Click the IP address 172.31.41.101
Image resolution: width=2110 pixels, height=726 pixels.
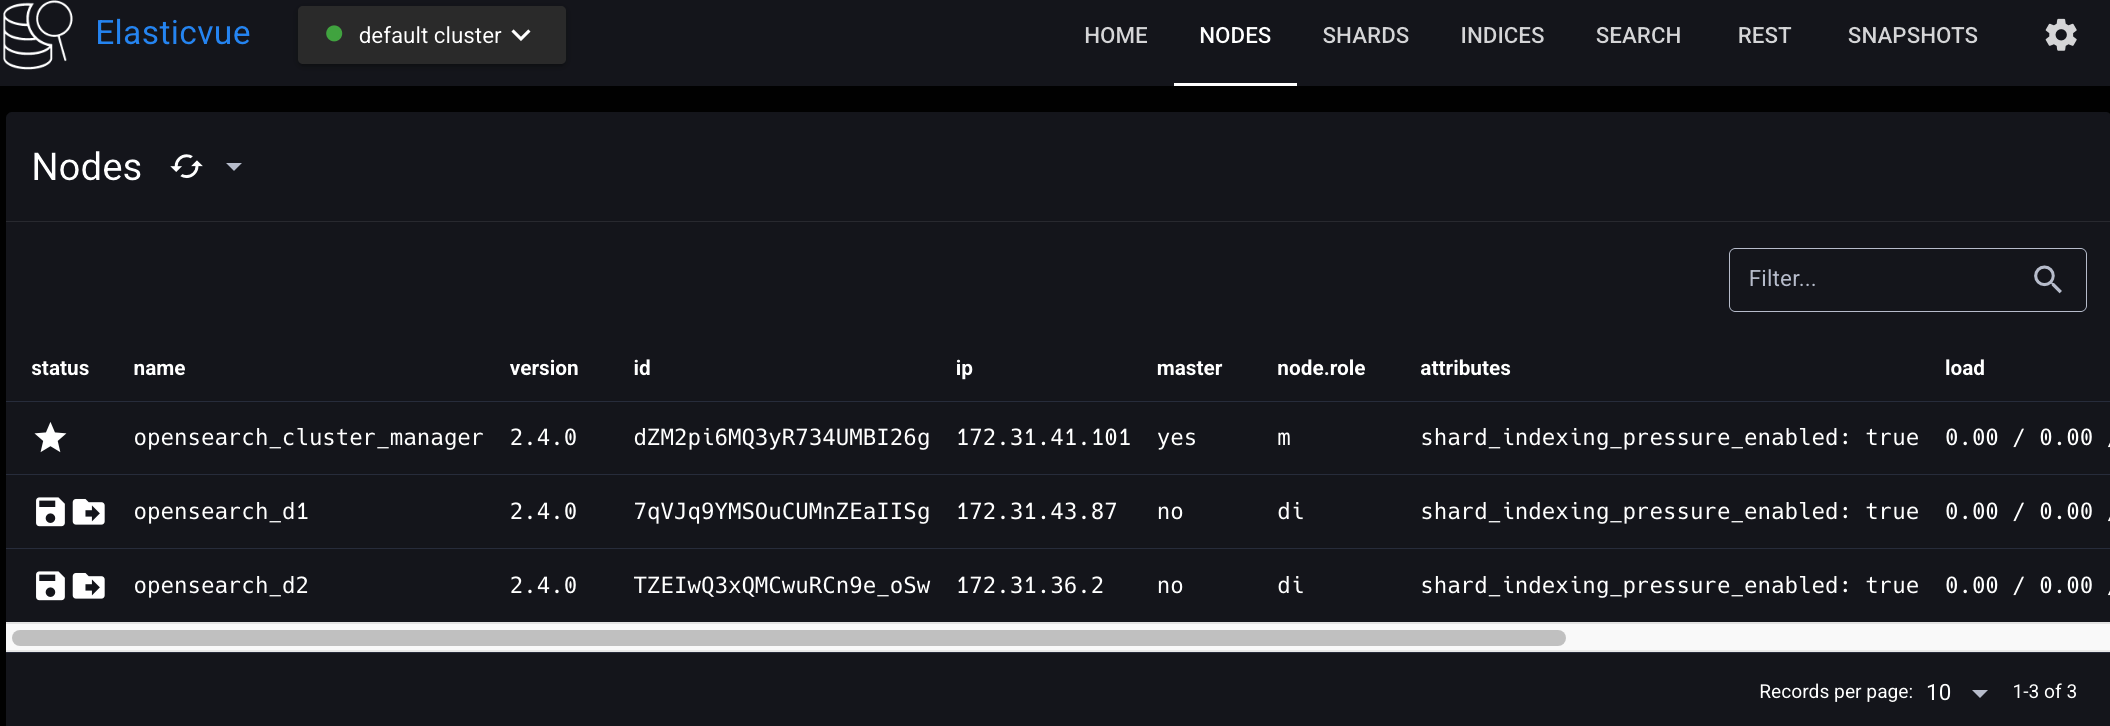coord(1043,437)
